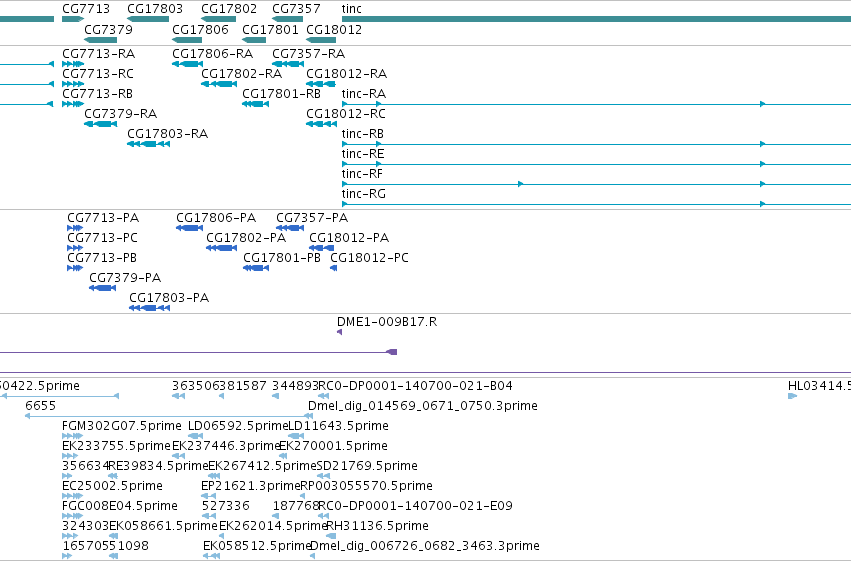The height and width of the screenshot is (561, 851).
Task: Click transcript CG17803-RA
Action: [x=148, y=144]
